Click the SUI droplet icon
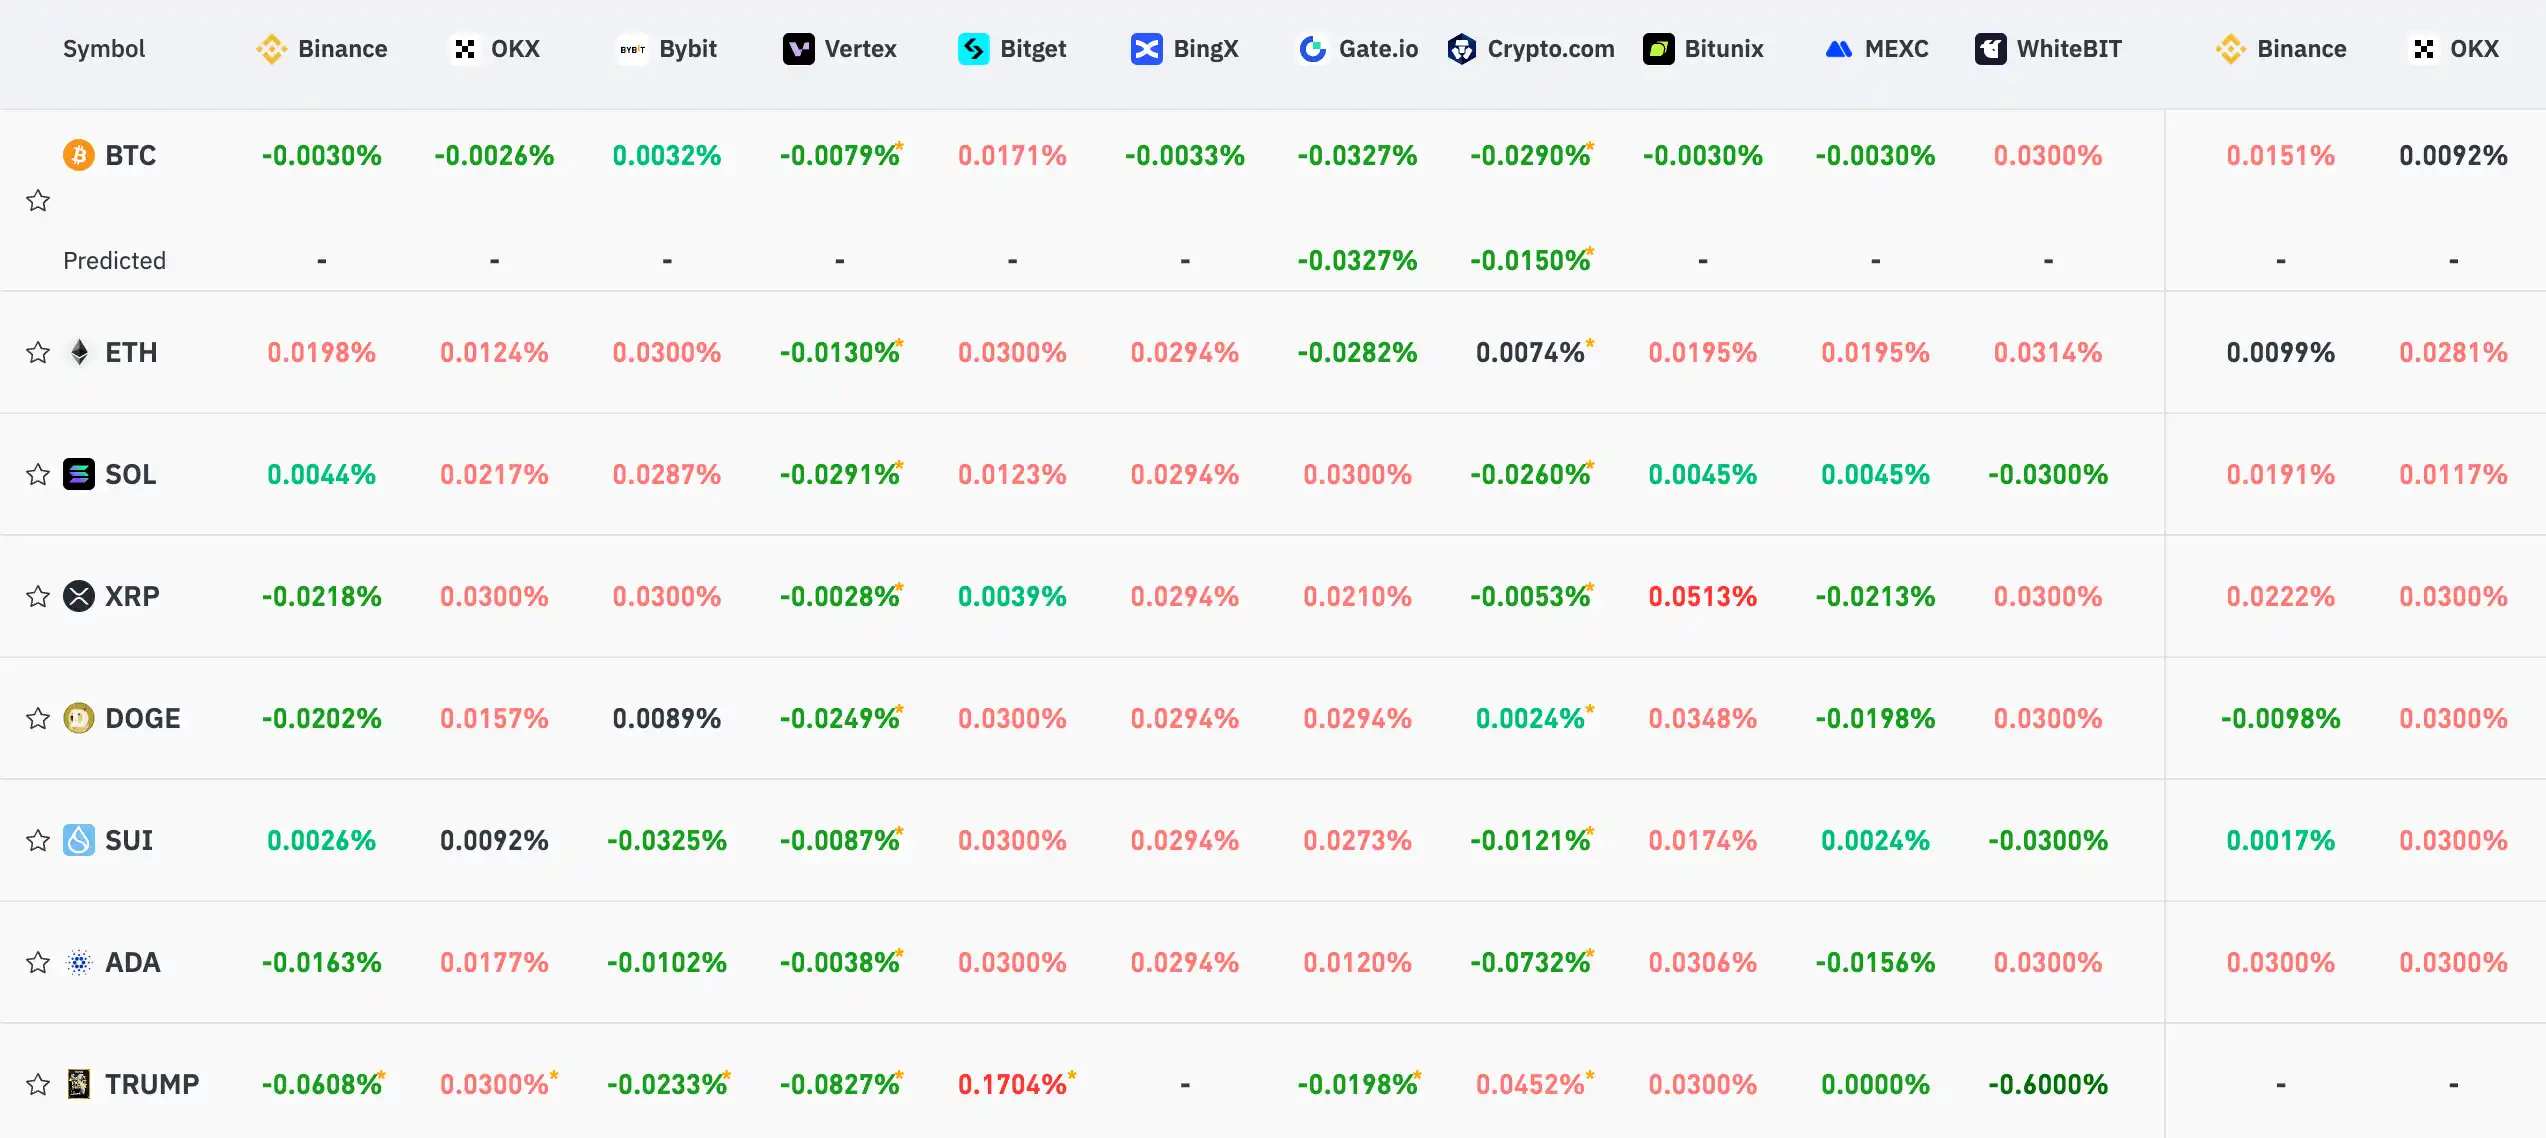The width and height of the screenshot is (2546, 1138). coord(79,840)
